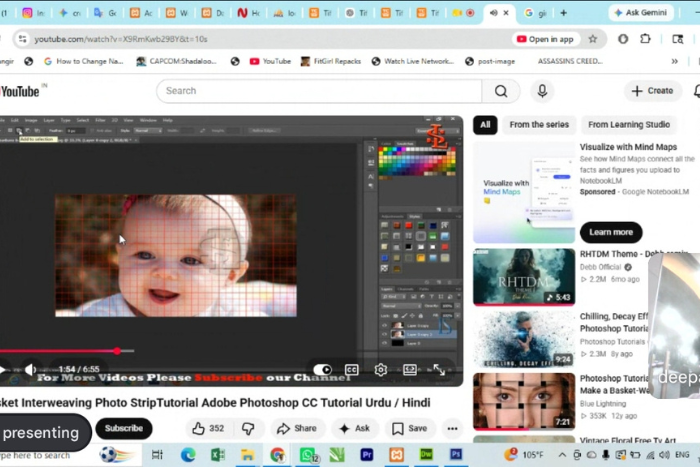This screenshot has height=467, width=700.
Task: Open XAMPP from the taskbar
Action: [396, 455]
